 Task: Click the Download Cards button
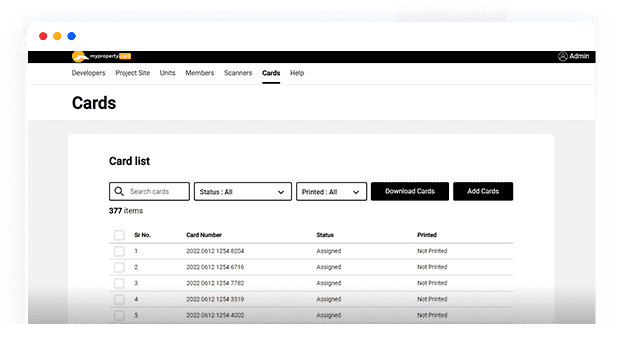(x=410, y=191)
